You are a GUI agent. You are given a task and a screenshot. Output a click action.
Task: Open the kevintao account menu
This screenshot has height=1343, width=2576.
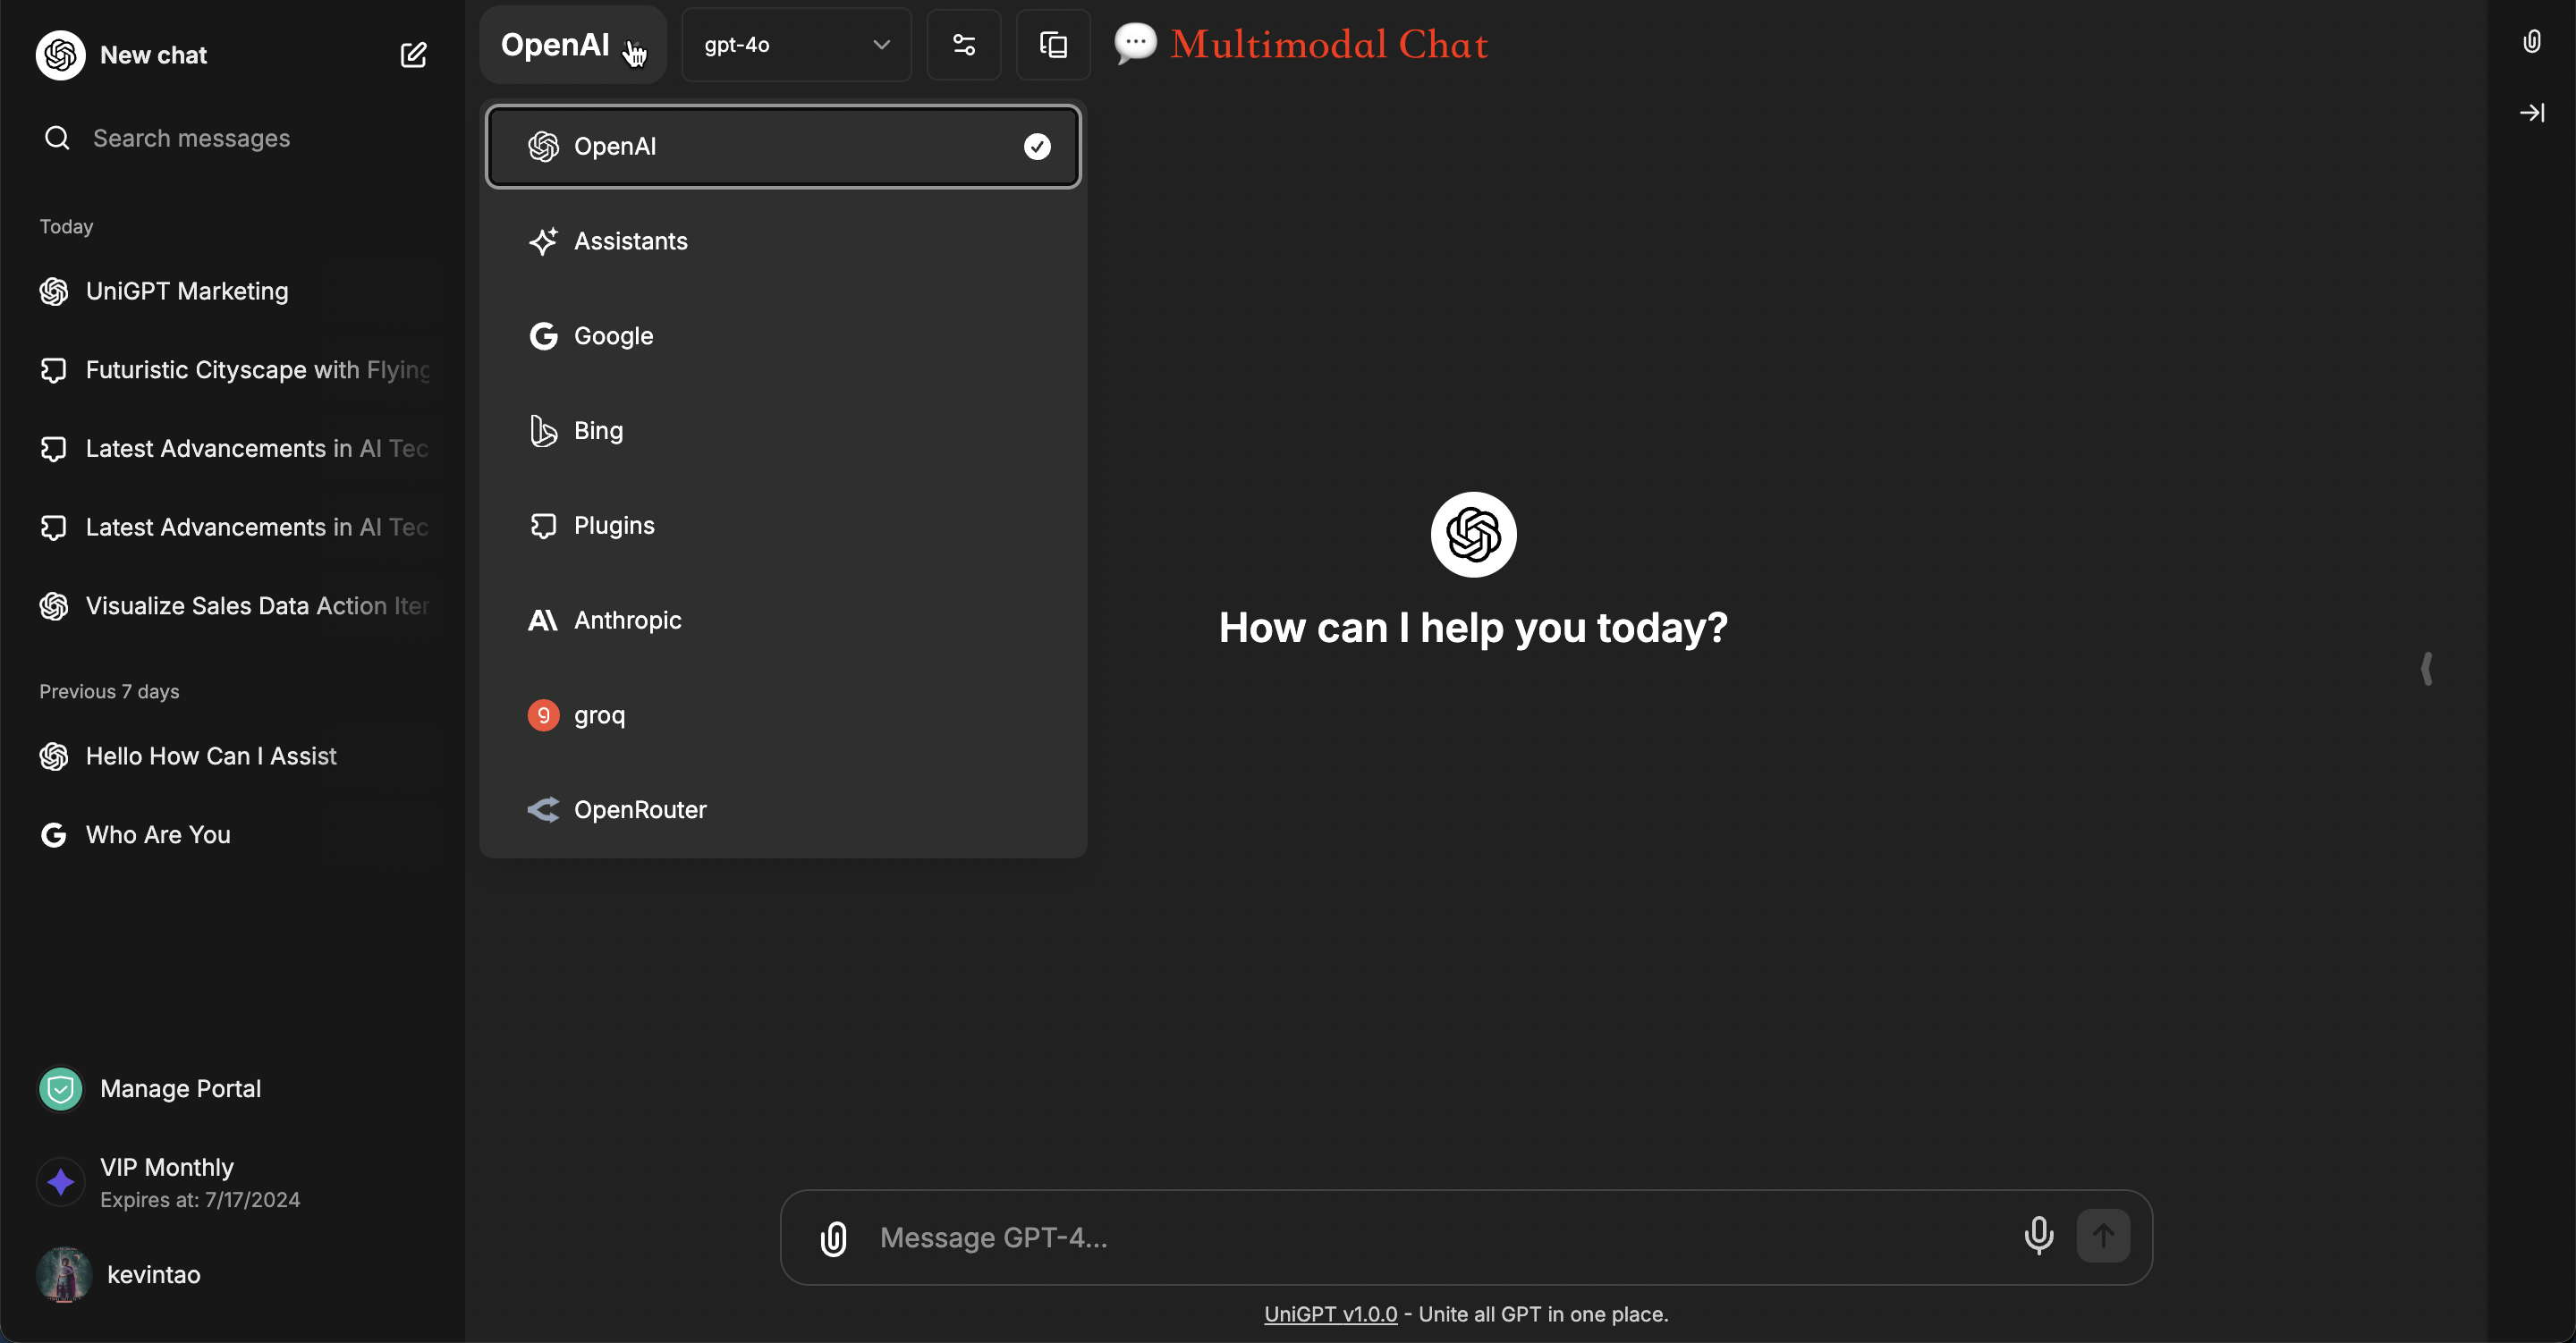tap(153, 1274)
